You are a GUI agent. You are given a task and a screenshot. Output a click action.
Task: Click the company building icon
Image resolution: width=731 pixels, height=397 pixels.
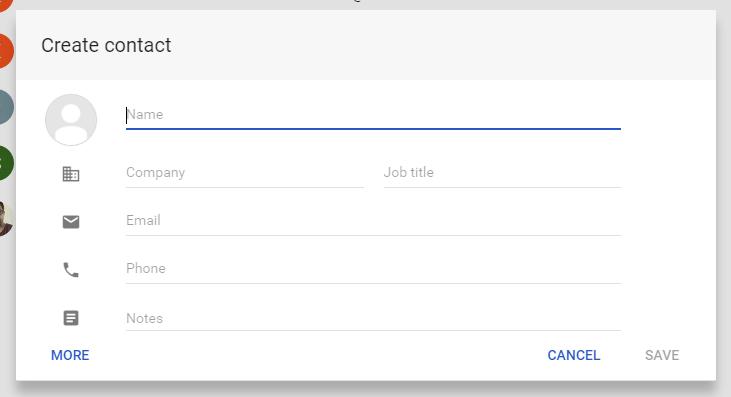coord(71,174)
